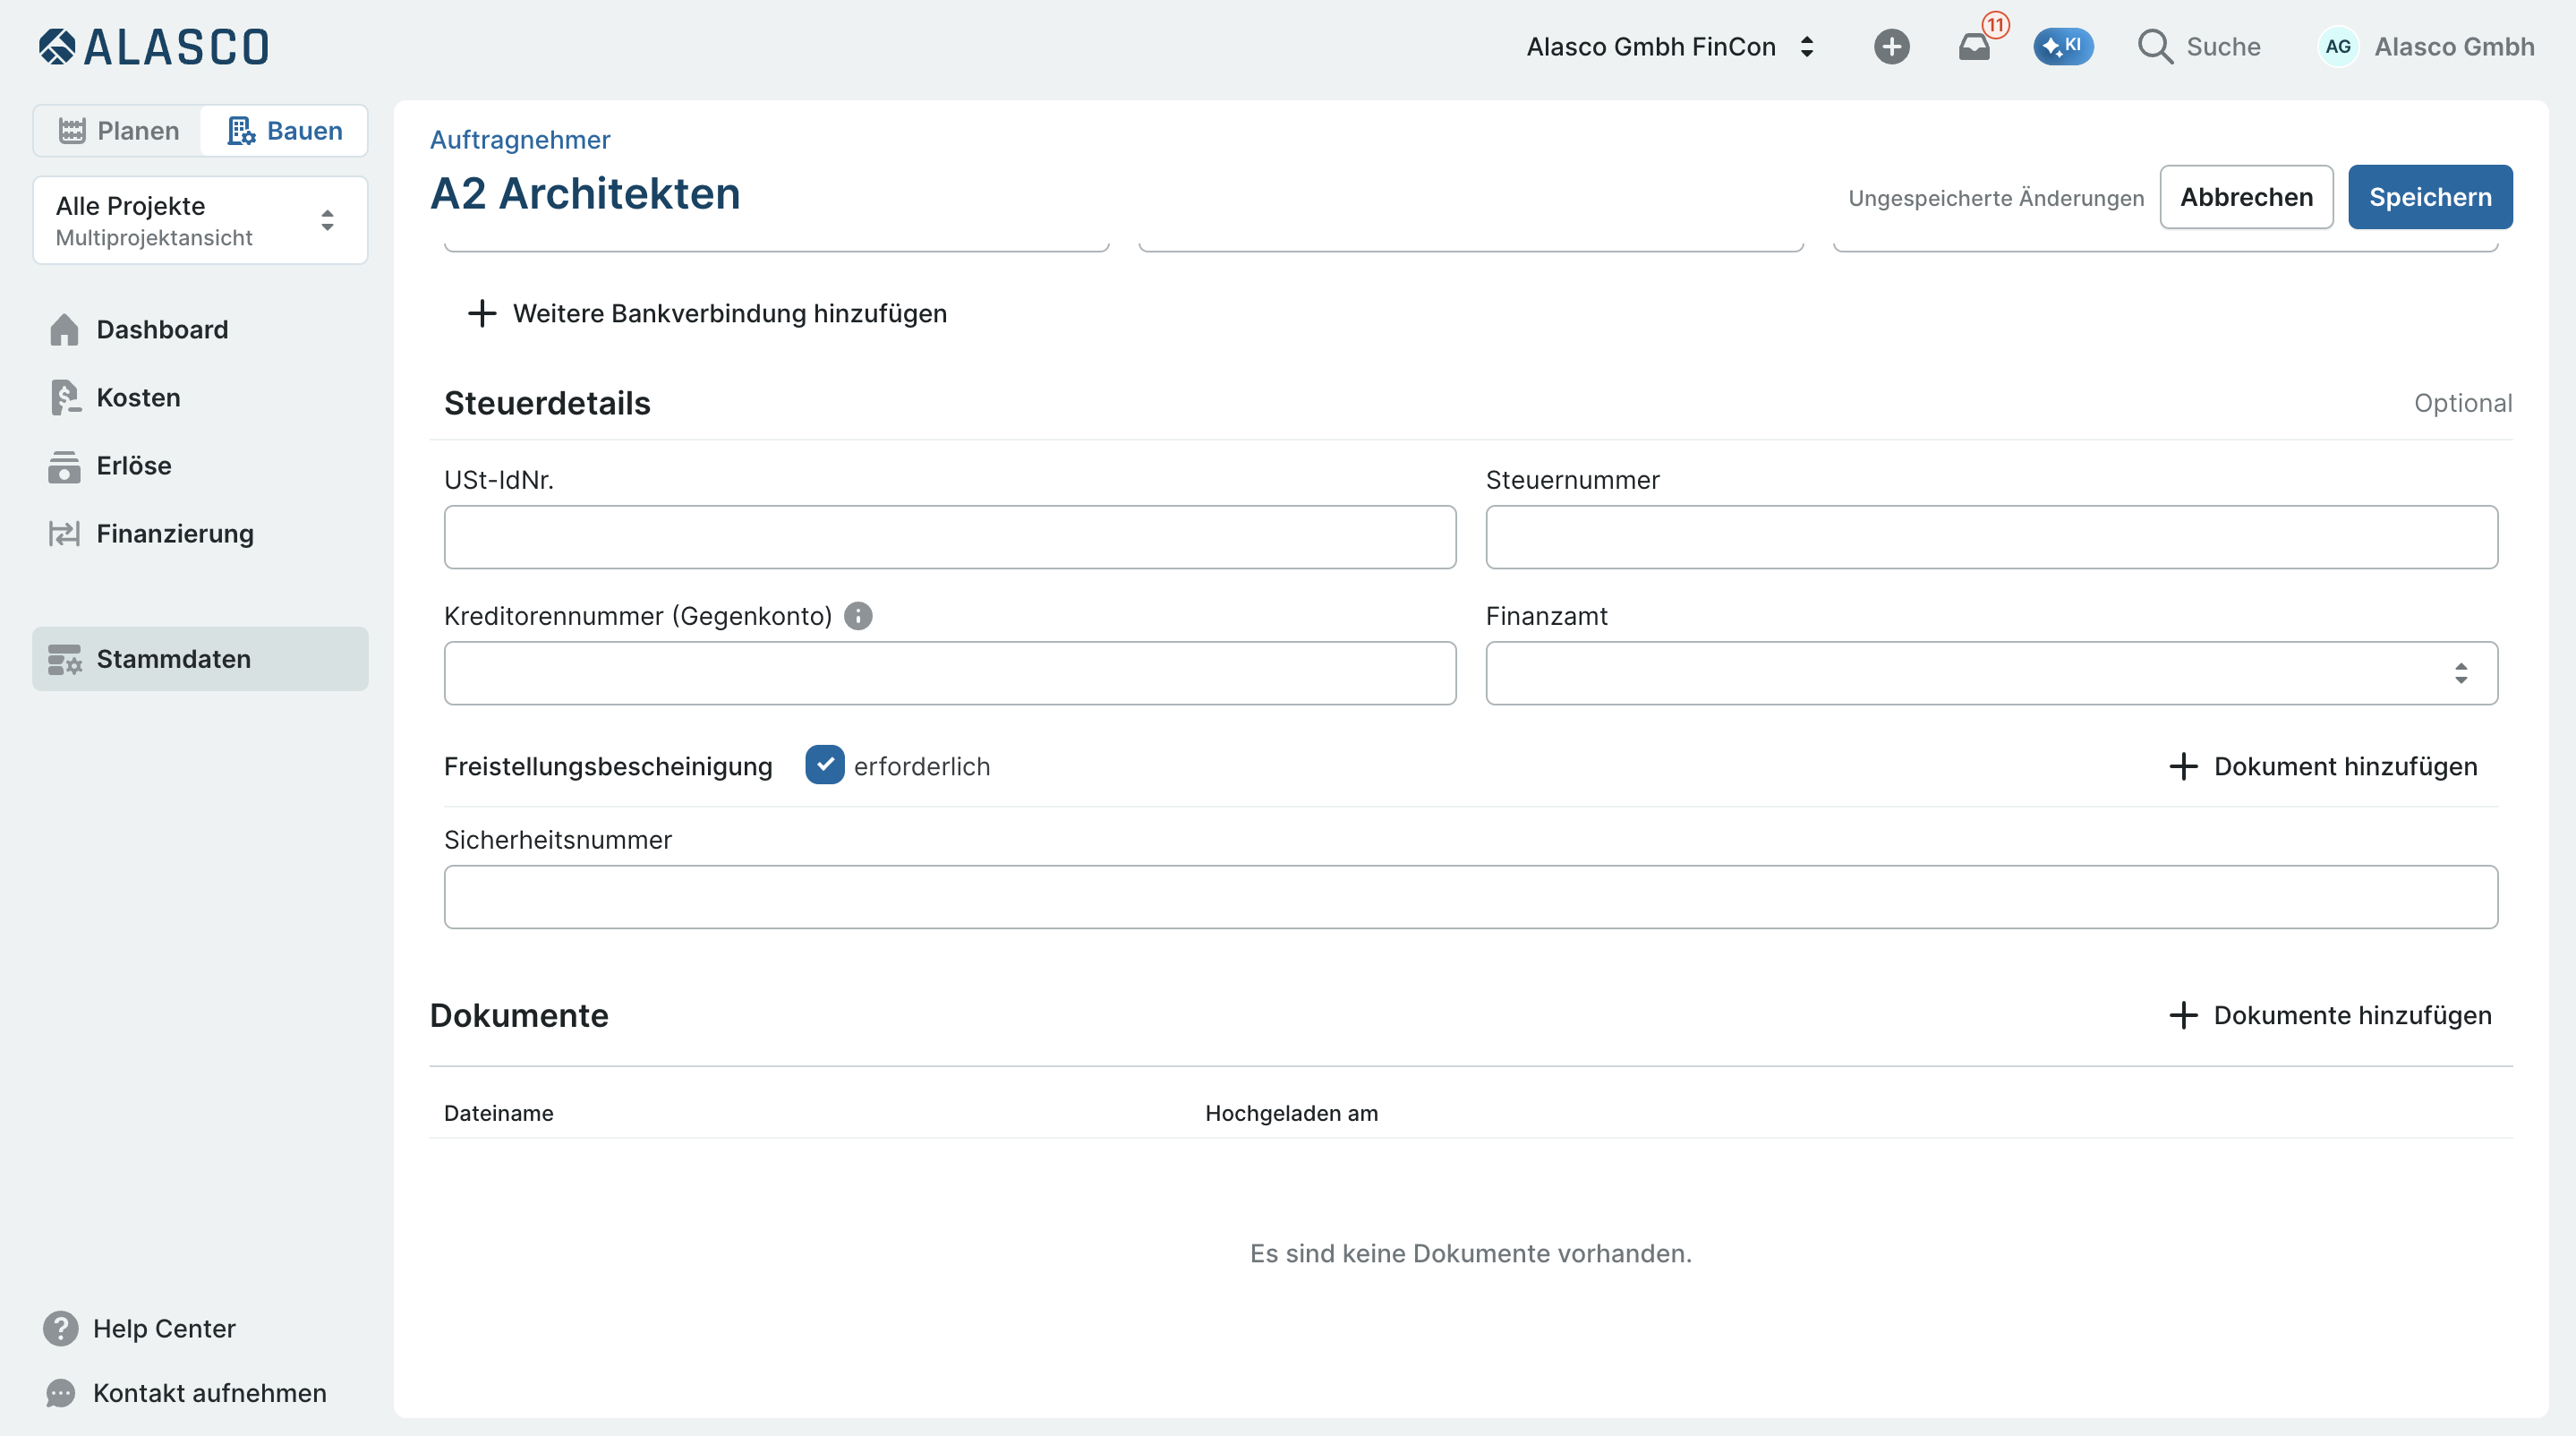The height and width of the screenshot is (1436, 2576).
Task: Open Finanzierung in the sidebar
Action: [x=200, y=534]
